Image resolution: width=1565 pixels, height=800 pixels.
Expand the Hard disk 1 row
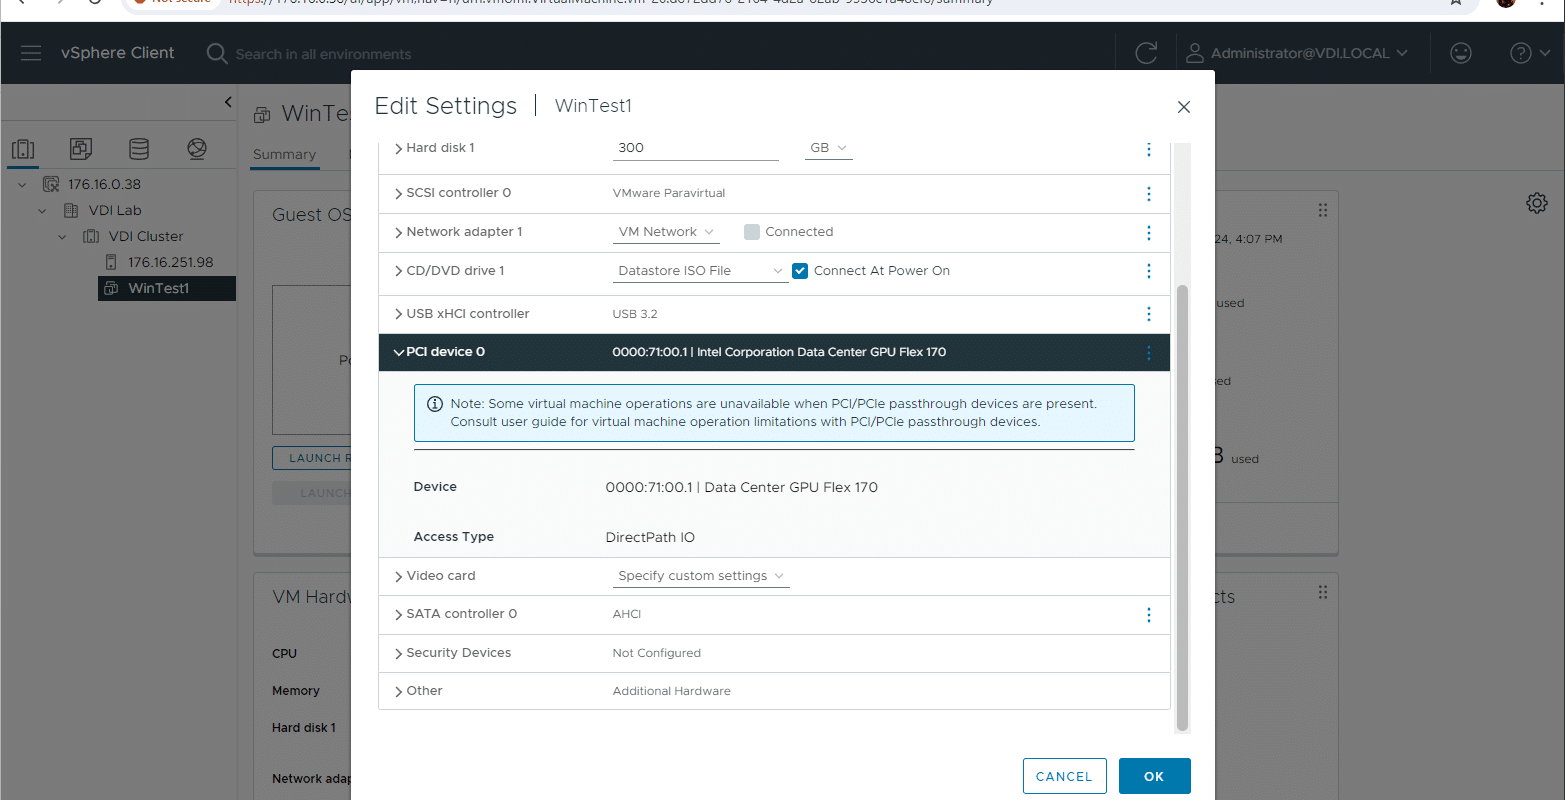tap(399, 148)
